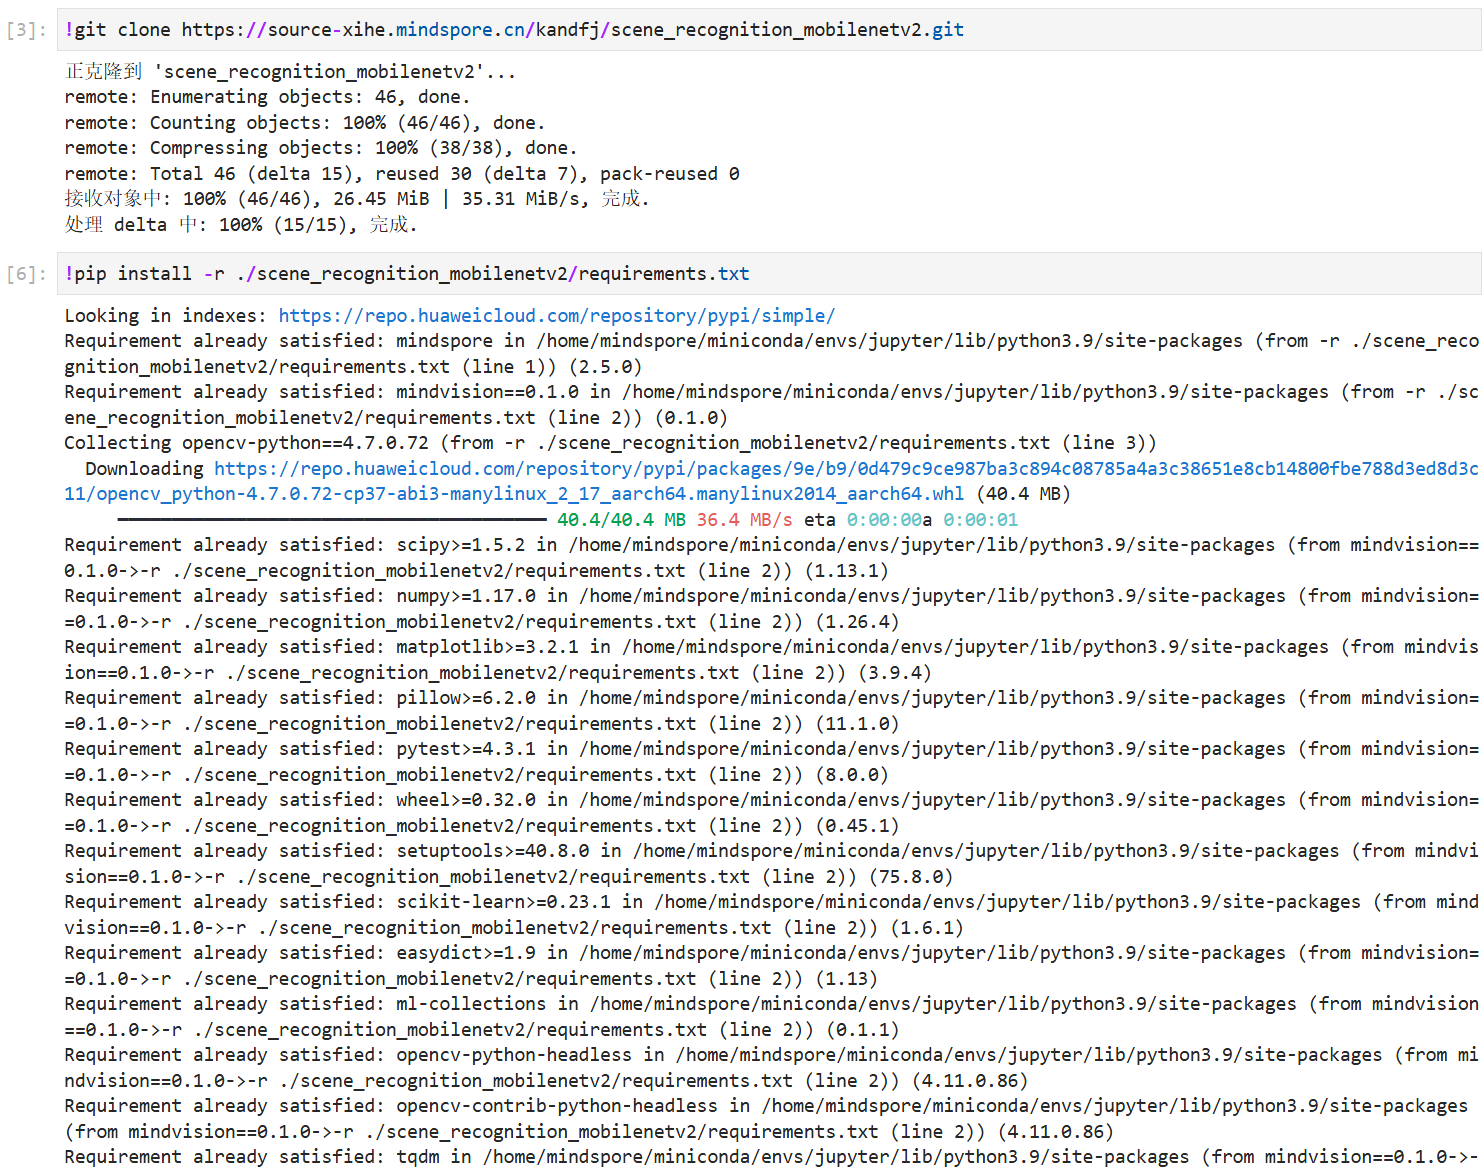Open the opencv_python wheel download link
This screenshot has height=1171, width=1484.
point(770,481)
